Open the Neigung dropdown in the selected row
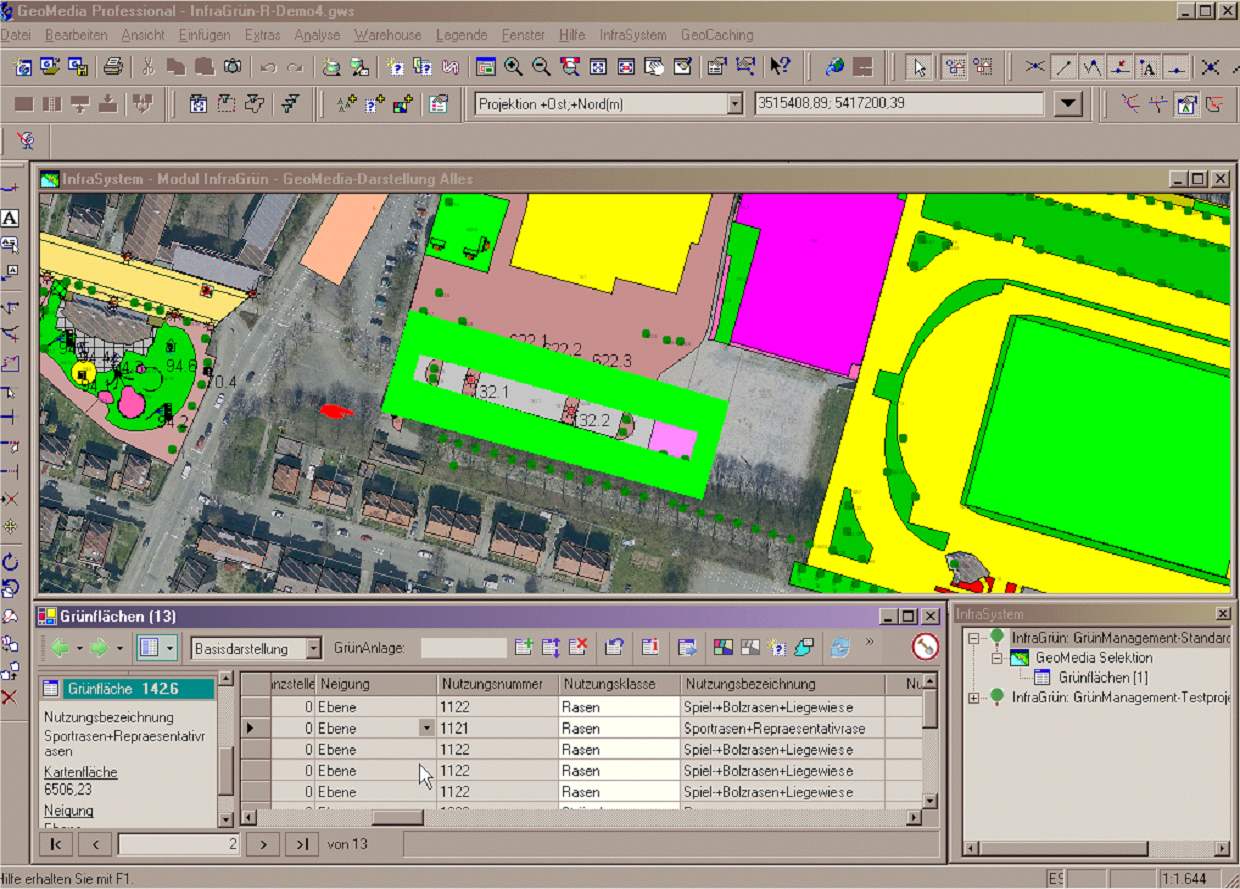This screenshot has width=1240, height=889. (x=427, y=728)
